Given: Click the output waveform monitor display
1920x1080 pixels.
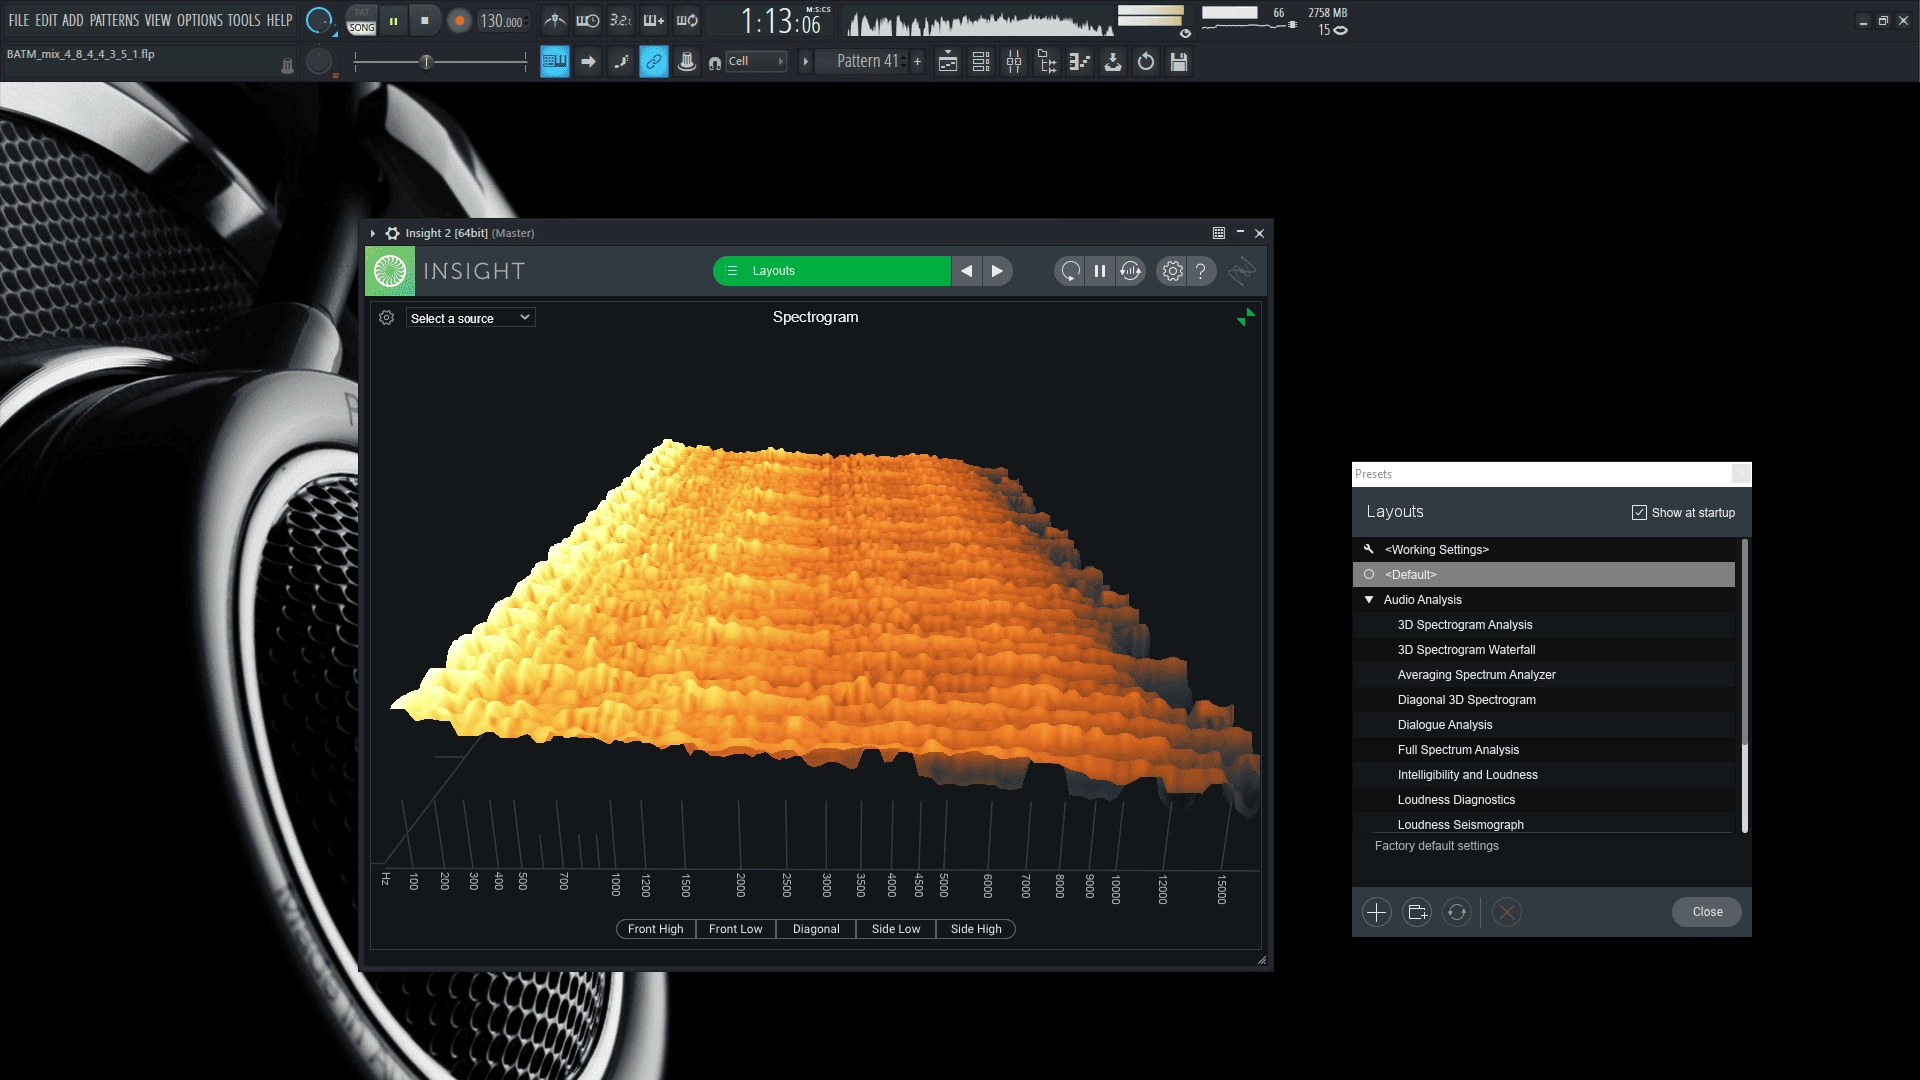Looking at the screenshot, I should coord(980,21).
